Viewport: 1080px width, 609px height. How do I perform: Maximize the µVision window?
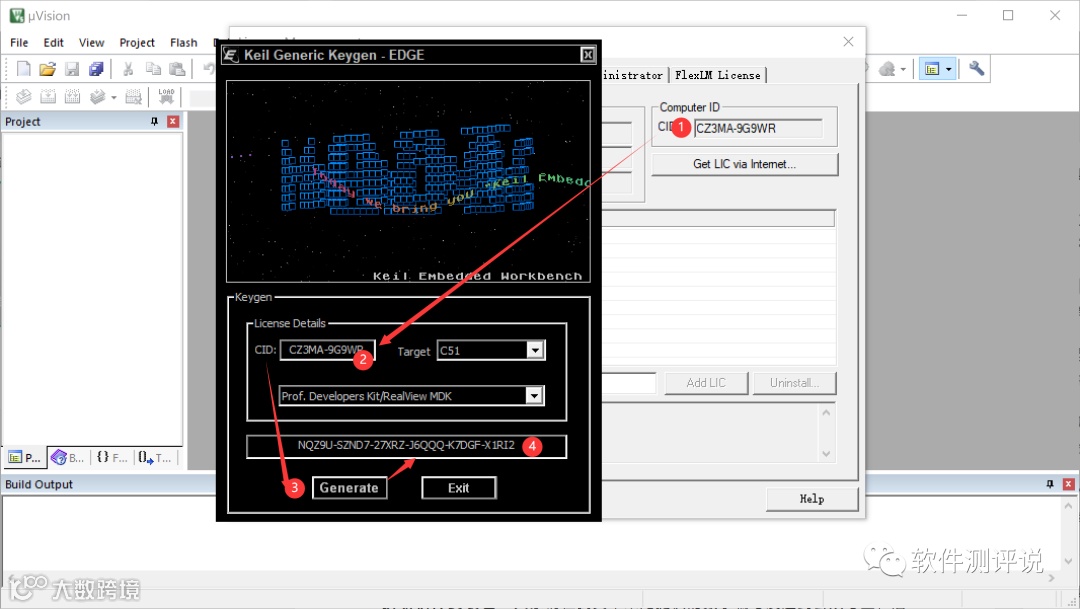(x=1008, y=15)
